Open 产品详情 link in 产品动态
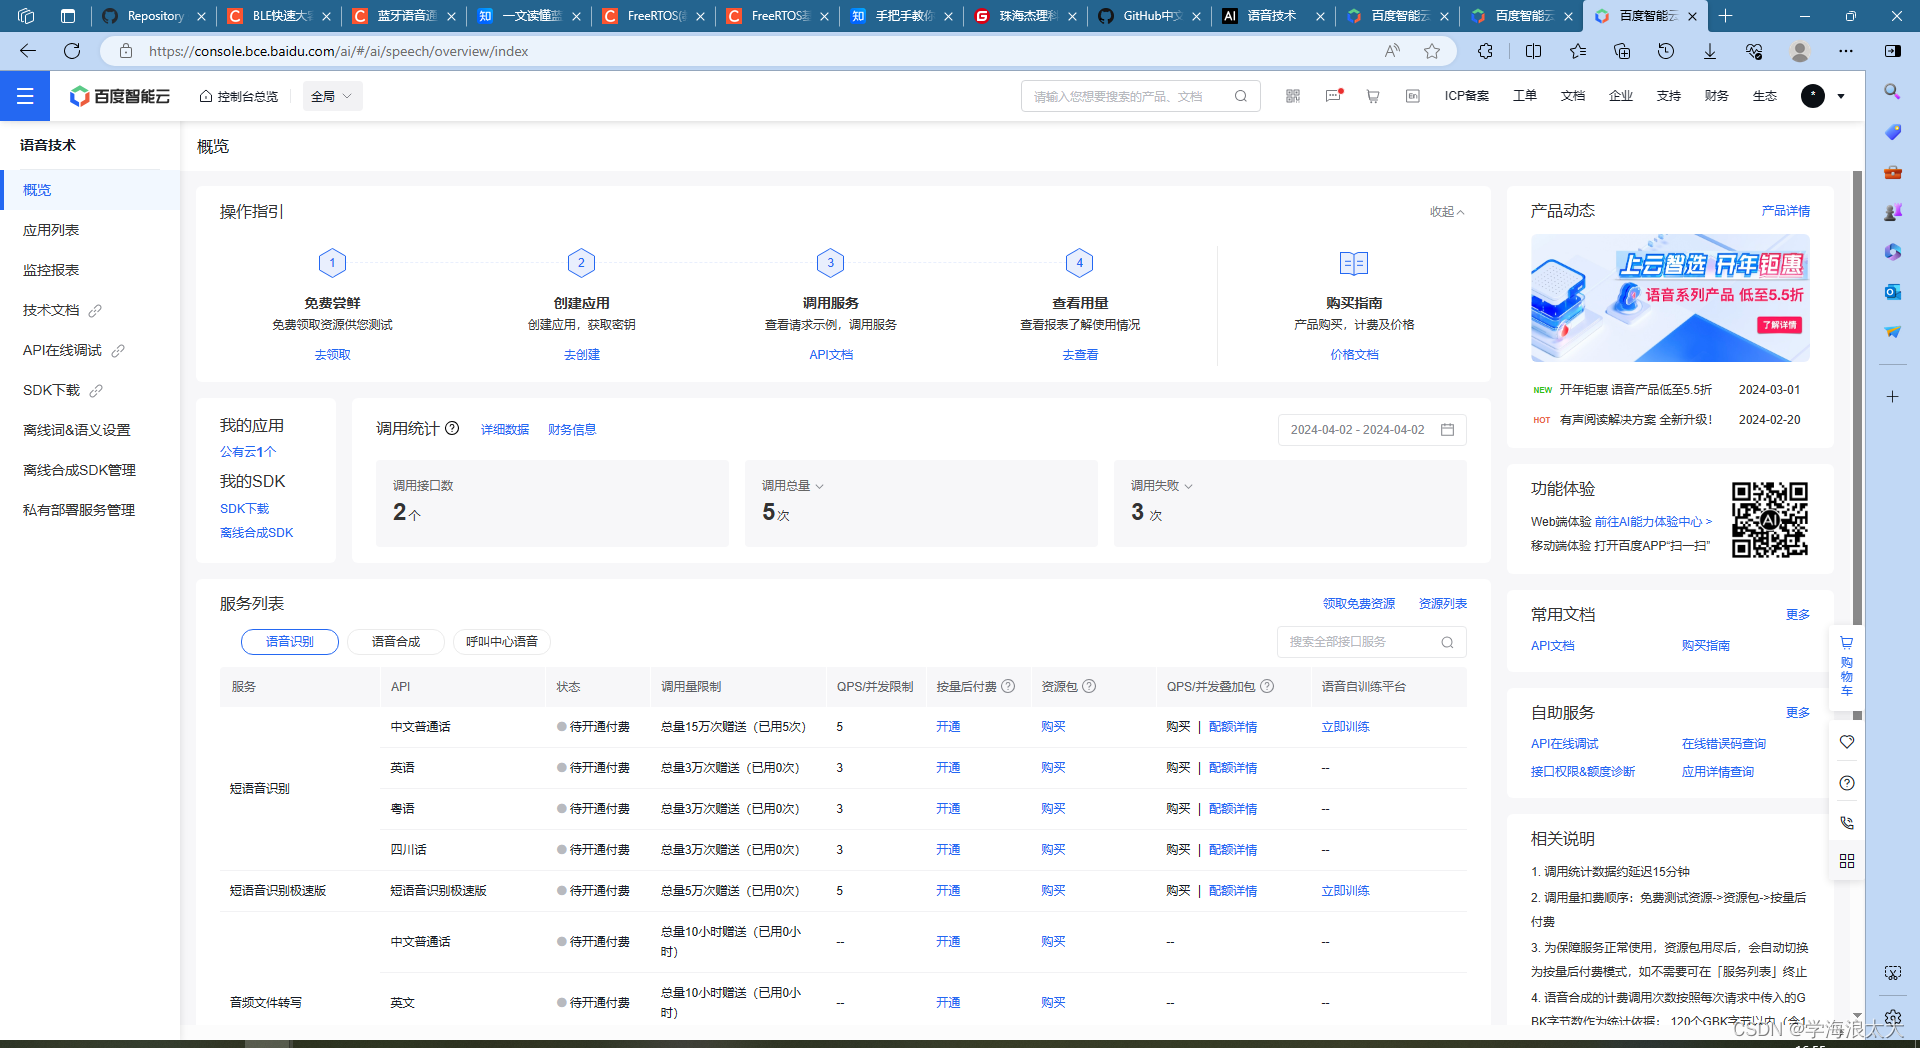Screen dimensions: 1920x1048 click(x=1785, y=211)
